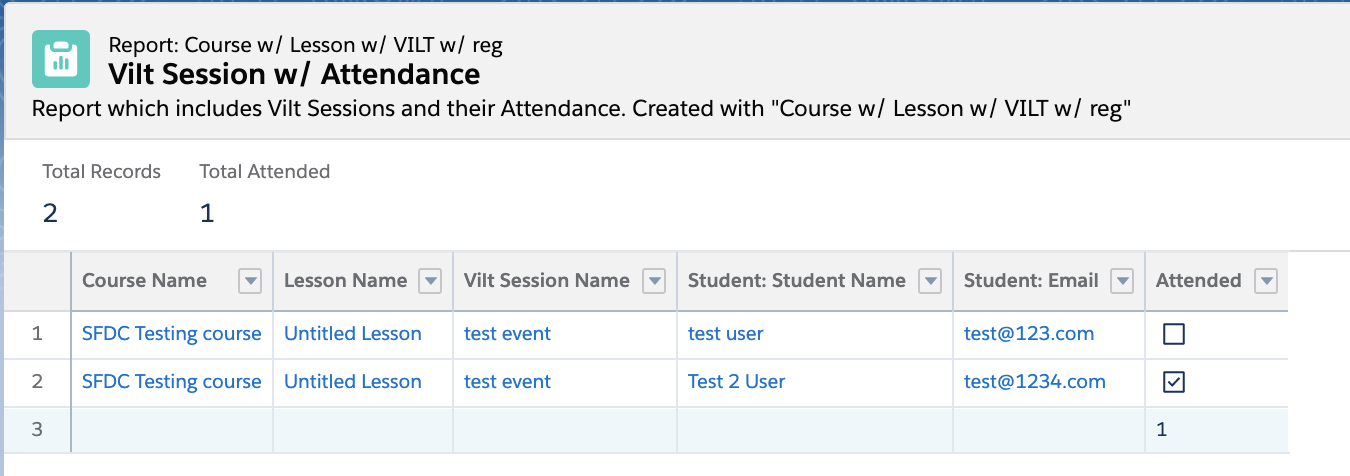Image resolution: width=1350 pixels, height=476 pixels.
Task: Open SFDC Testing course link in row 2
Action: pyautogui.click(x=171, y=382)
